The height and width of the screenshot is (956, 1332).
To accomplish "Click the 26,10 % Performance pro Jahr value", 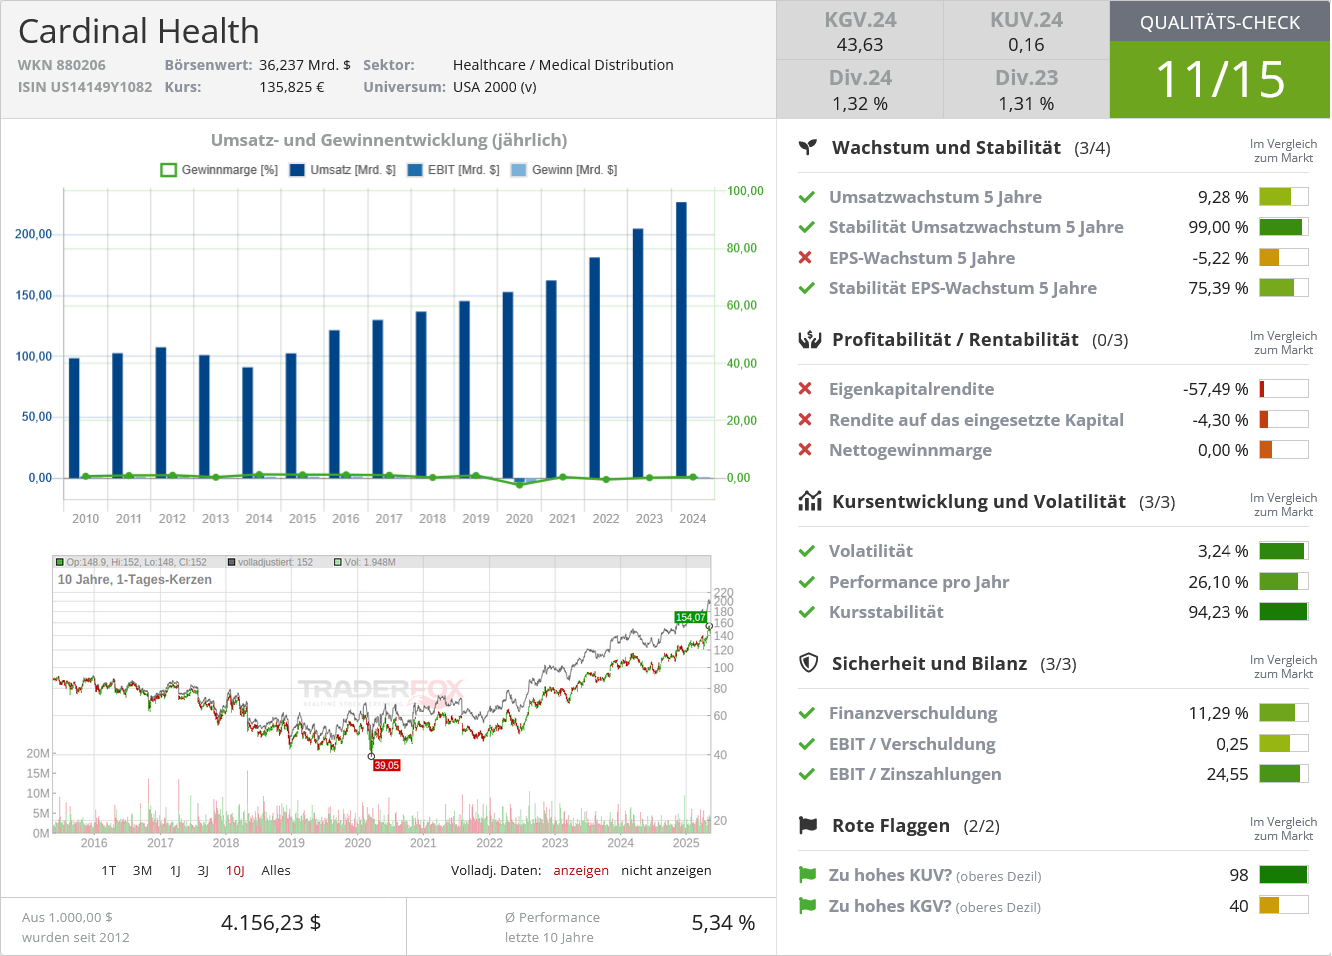I will 1218,582.
